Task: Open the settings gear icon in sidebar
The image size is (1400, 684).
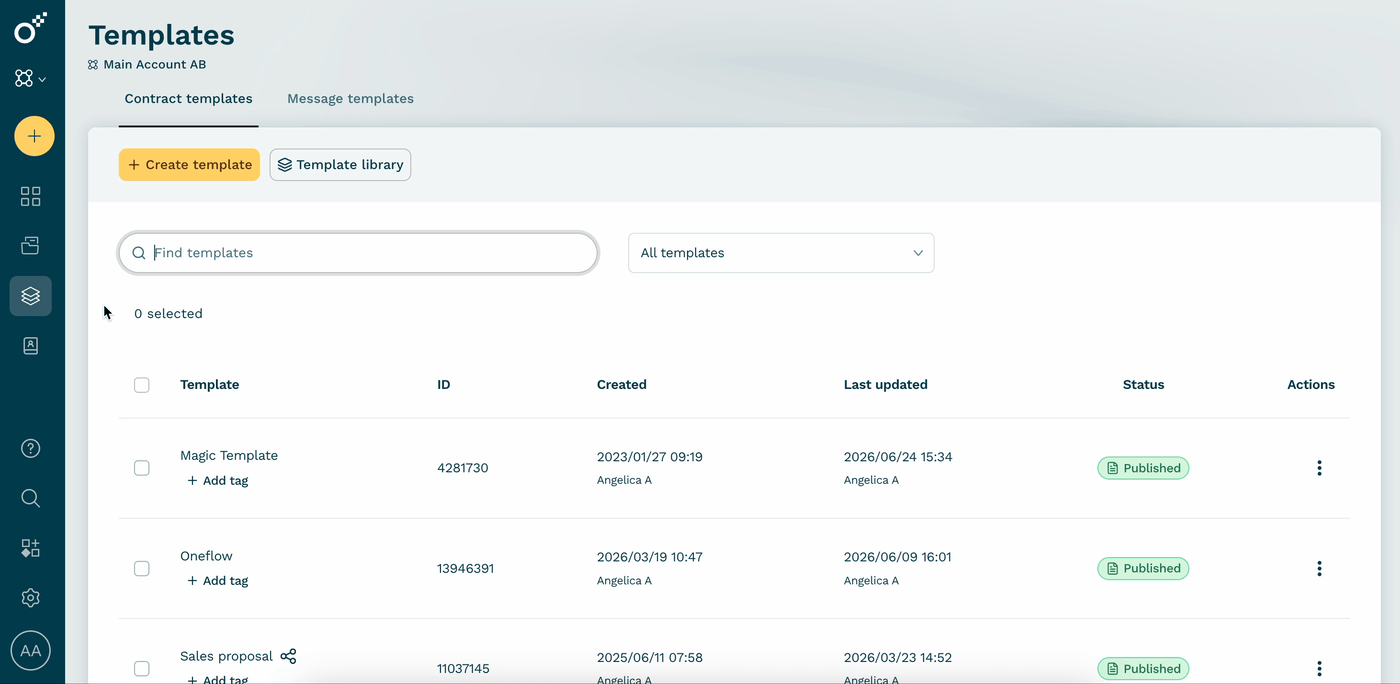Action: 31,598
